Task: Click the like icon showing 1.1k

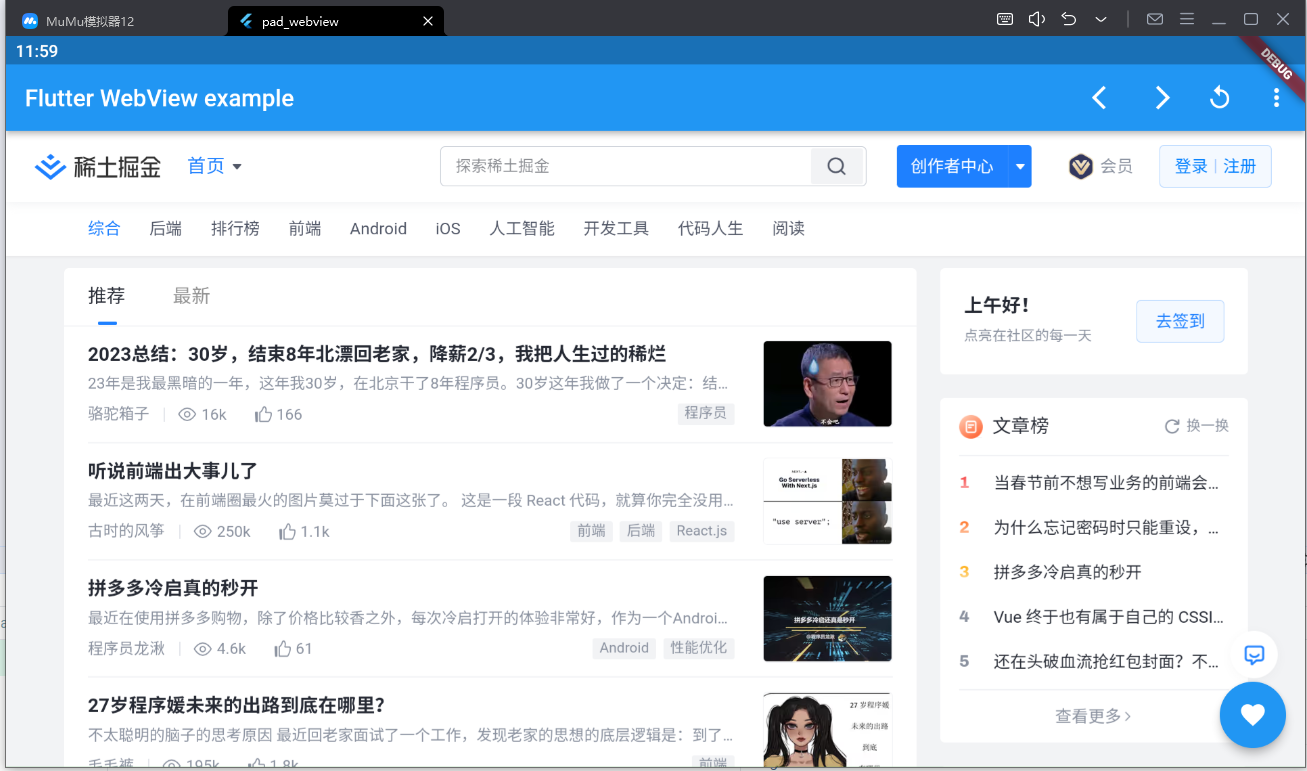Action: click(x=287, y=531)
